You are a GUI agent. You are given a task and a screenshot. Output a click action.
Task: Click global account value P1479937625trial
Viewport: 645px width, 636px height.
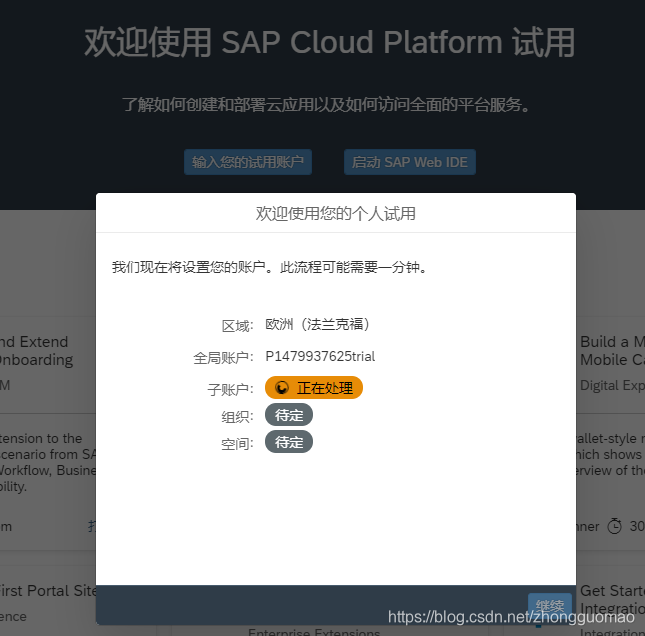pos(320,356)
